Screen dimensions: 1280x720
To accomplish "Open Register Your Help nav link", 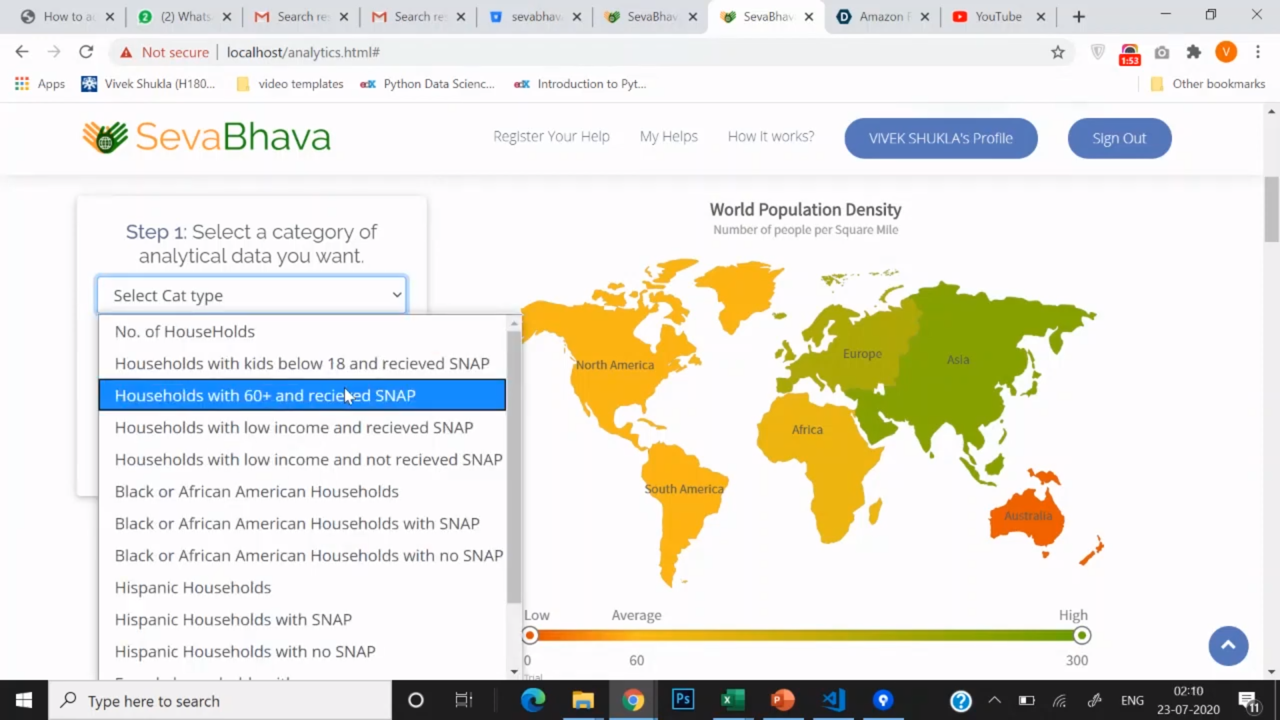I will pos(551,136).
